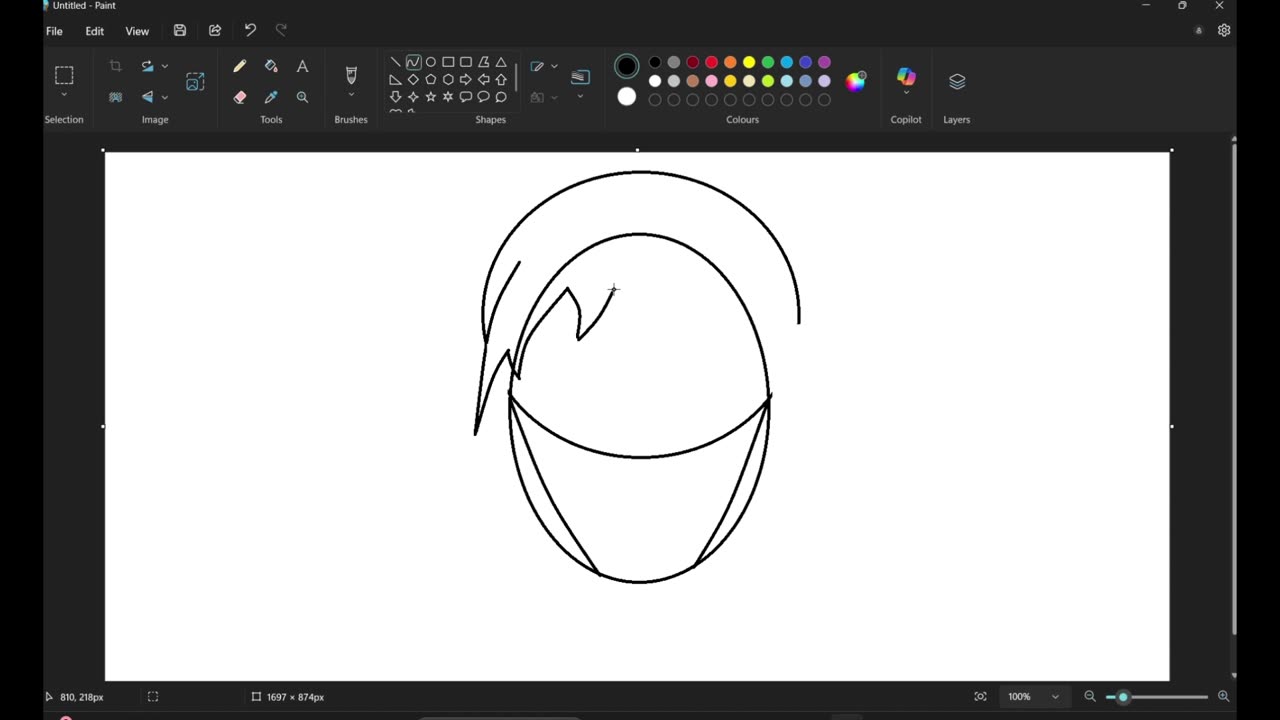Open the Layers panel
The image size is (1280, 720).
[957, 81]
